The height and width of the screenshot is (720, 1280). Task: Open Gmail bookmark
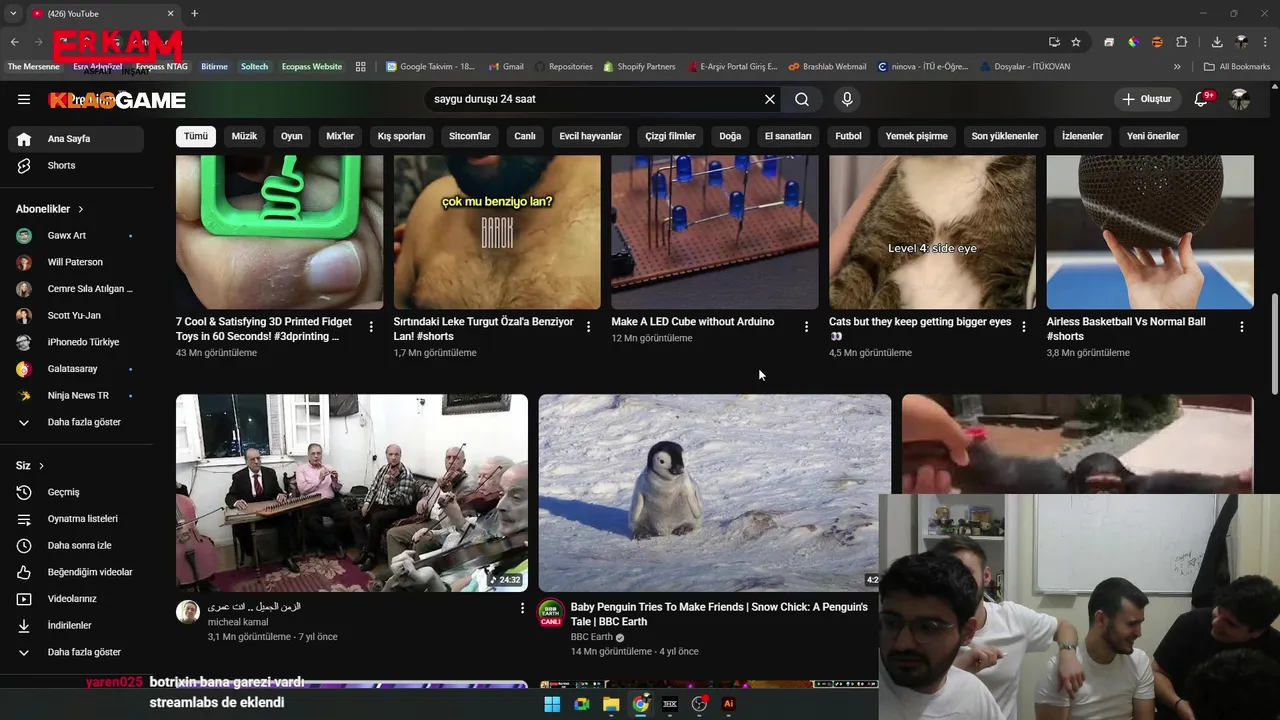[506, 67]
